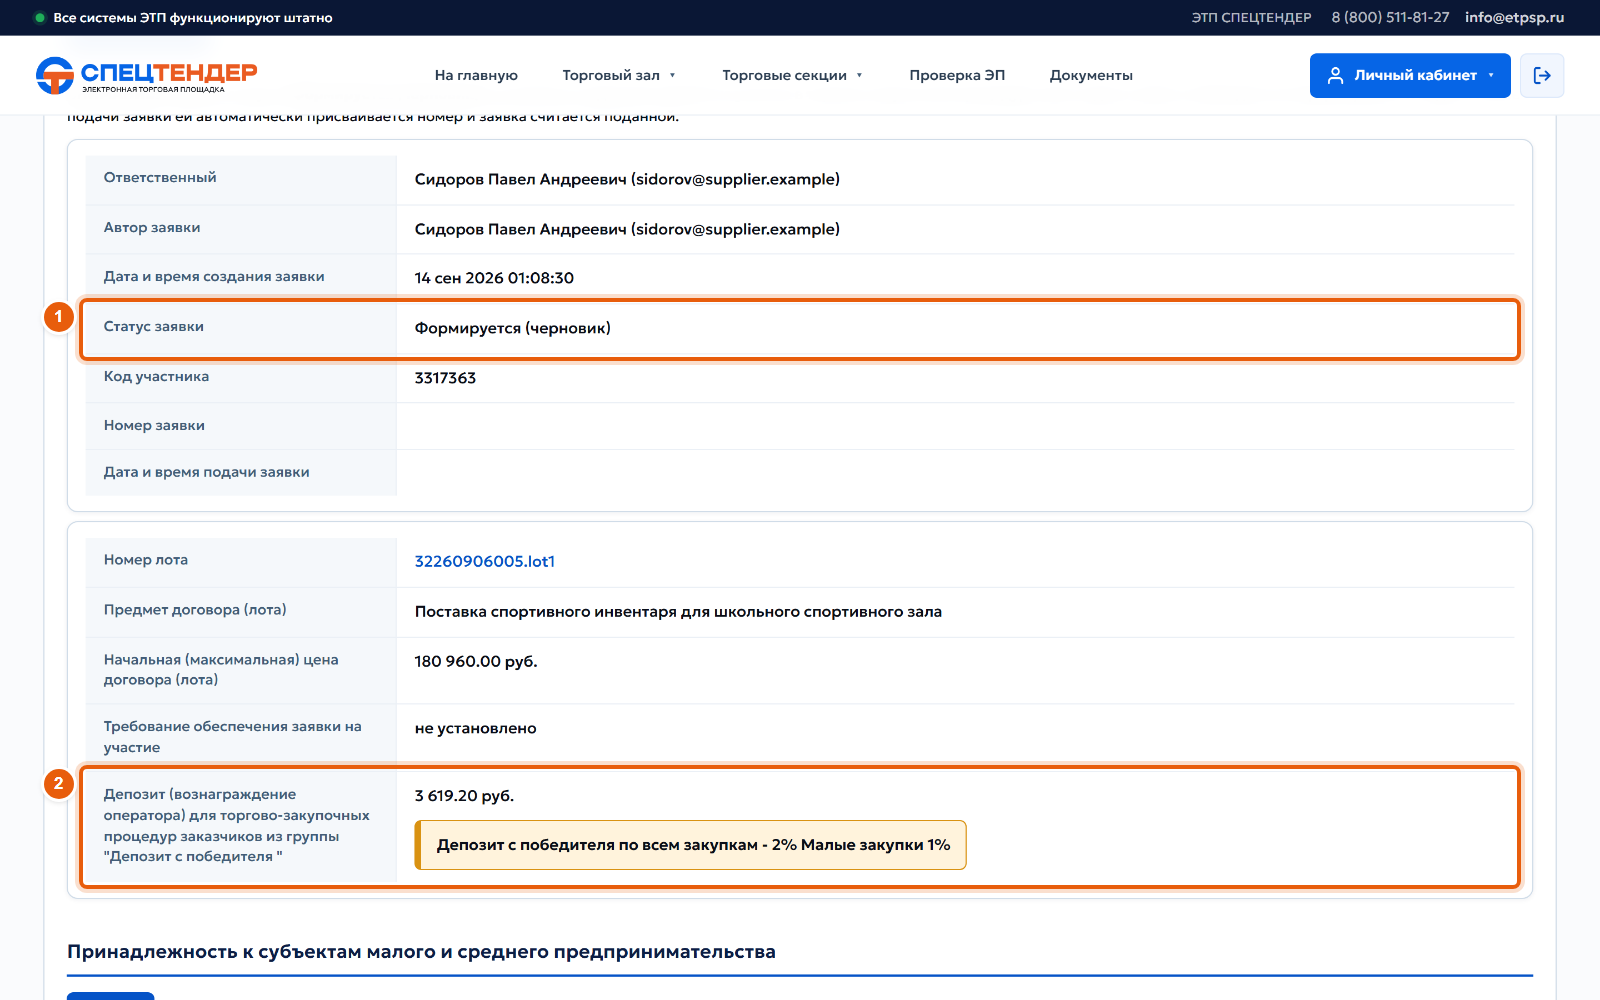This screenshot has height=1000, width=1600.
Task: Click the phone number 8 (800) 511-81-27
Action: [x=1390, y=18]
